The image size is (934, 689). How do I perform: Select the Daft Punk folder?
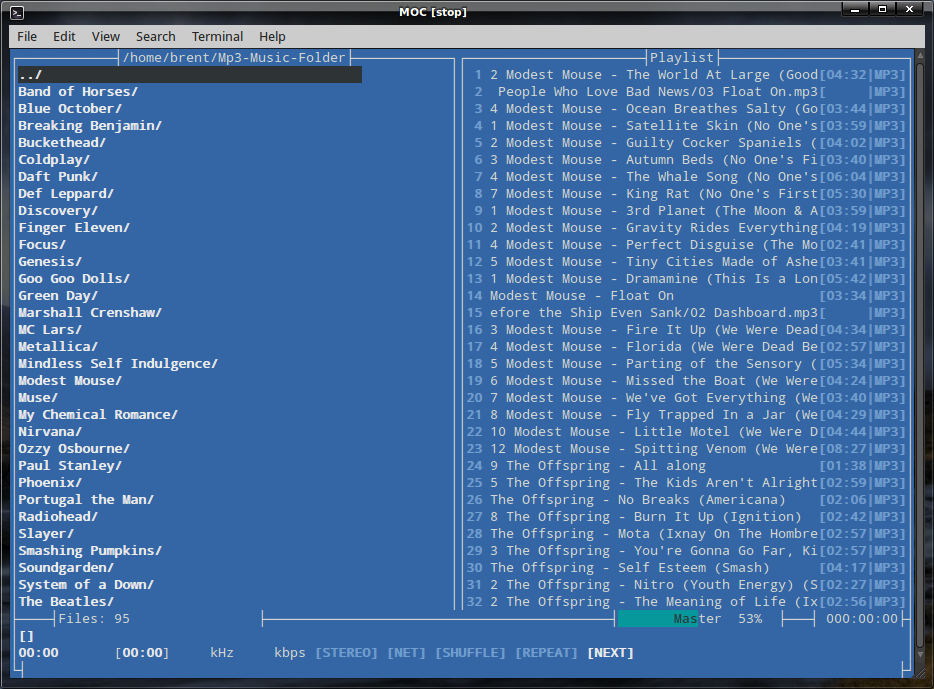(58, 177)
